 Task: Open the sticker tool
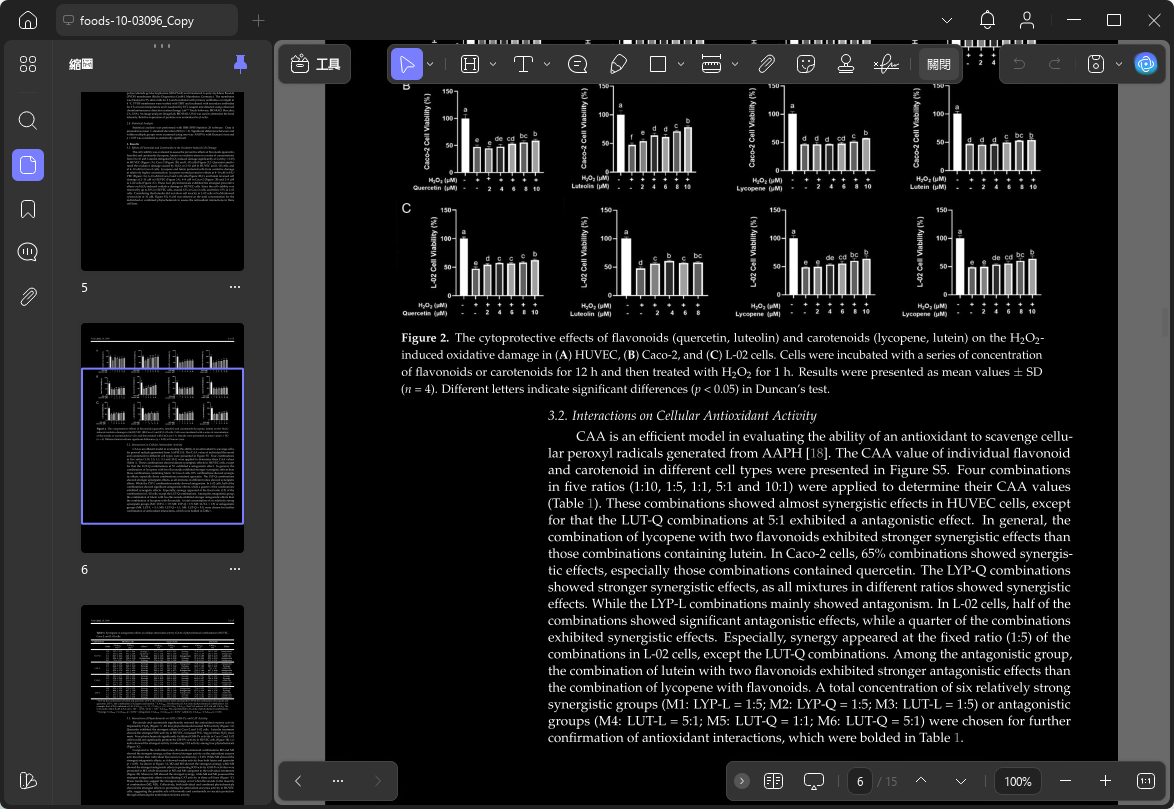pos(806,64)
